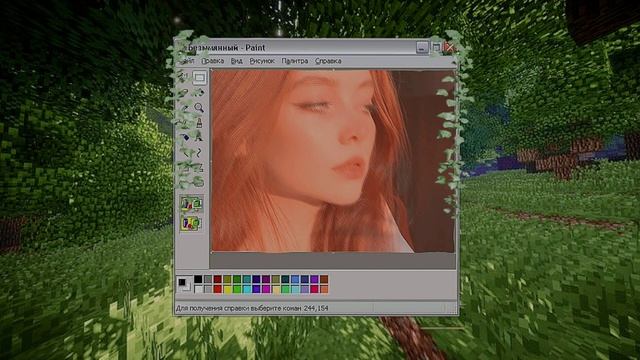640x360 pixels.
Task: Pick the dark purple palette color
Action: 266,279
